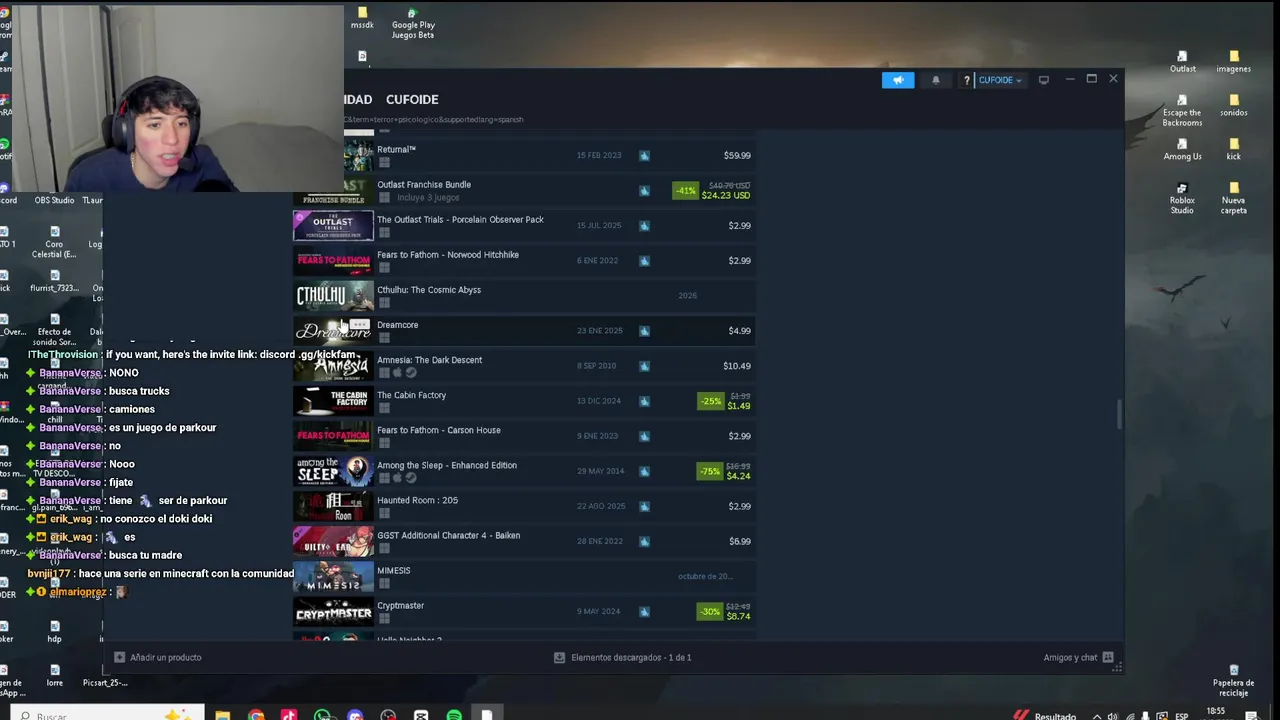Screen dimensions: 1280x720
Task: Open TikTok from the taskbar
Action: click(289, 715)
